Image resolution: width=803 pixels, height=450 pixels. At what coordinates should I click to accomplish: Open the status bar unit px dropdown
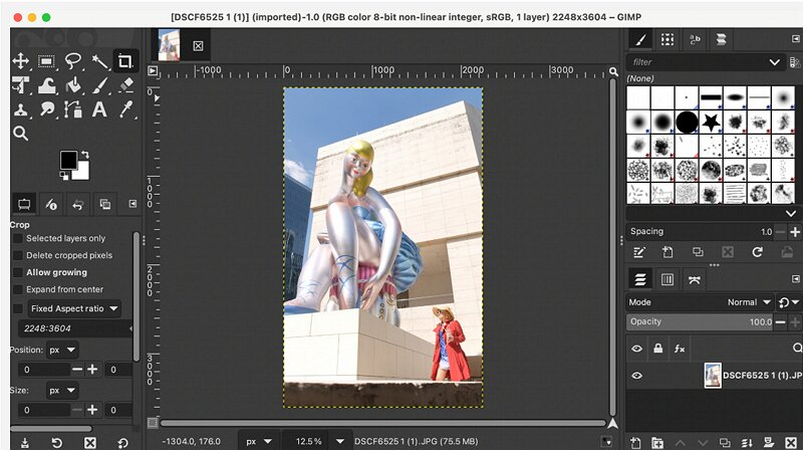(x=259, y=441)
